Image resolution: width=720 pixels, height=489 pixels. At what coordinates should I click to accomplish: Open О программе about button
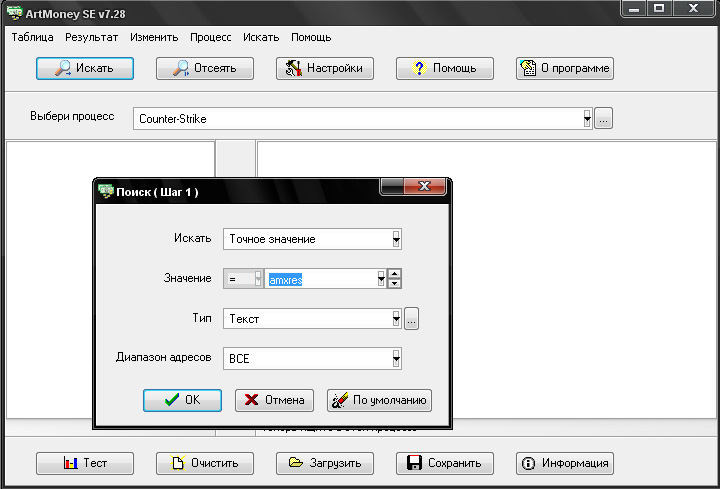565,68
